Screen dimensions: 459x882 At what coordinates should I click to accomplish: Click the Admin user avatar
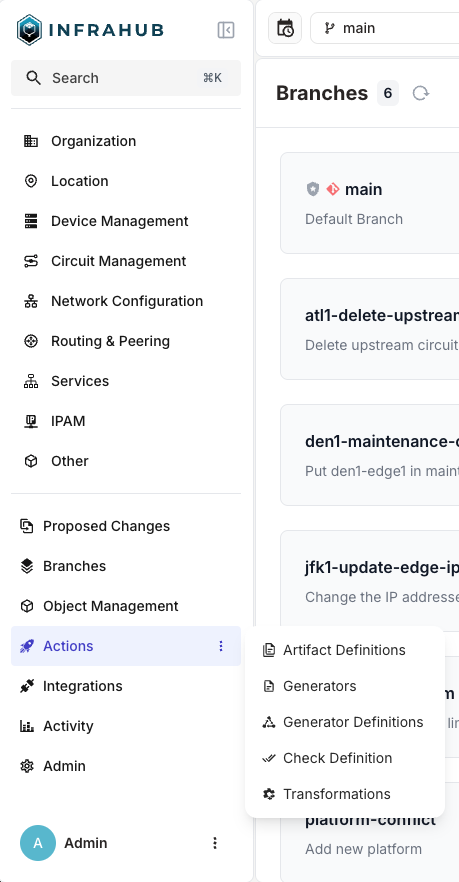38,843
